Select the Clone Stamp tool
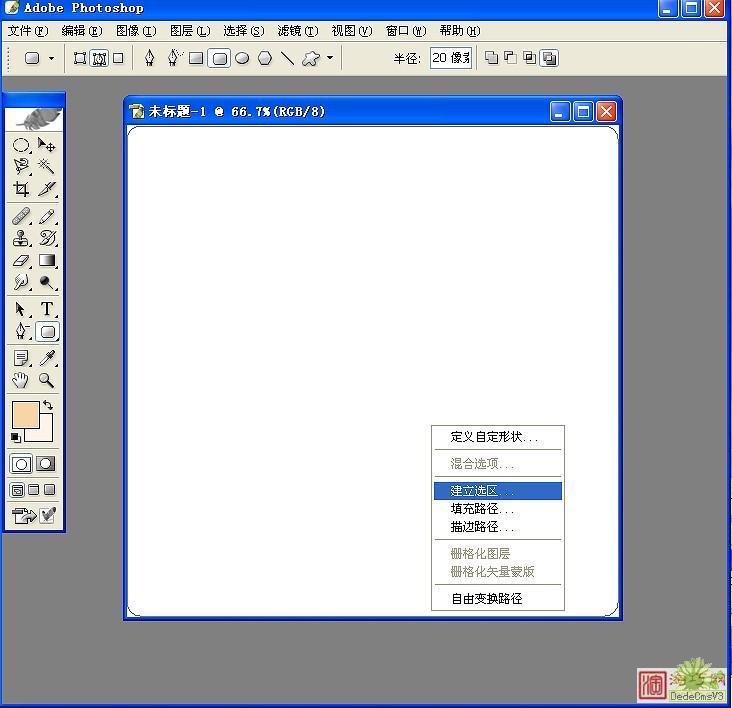732x708 pixels. click(x=21, y=238)
